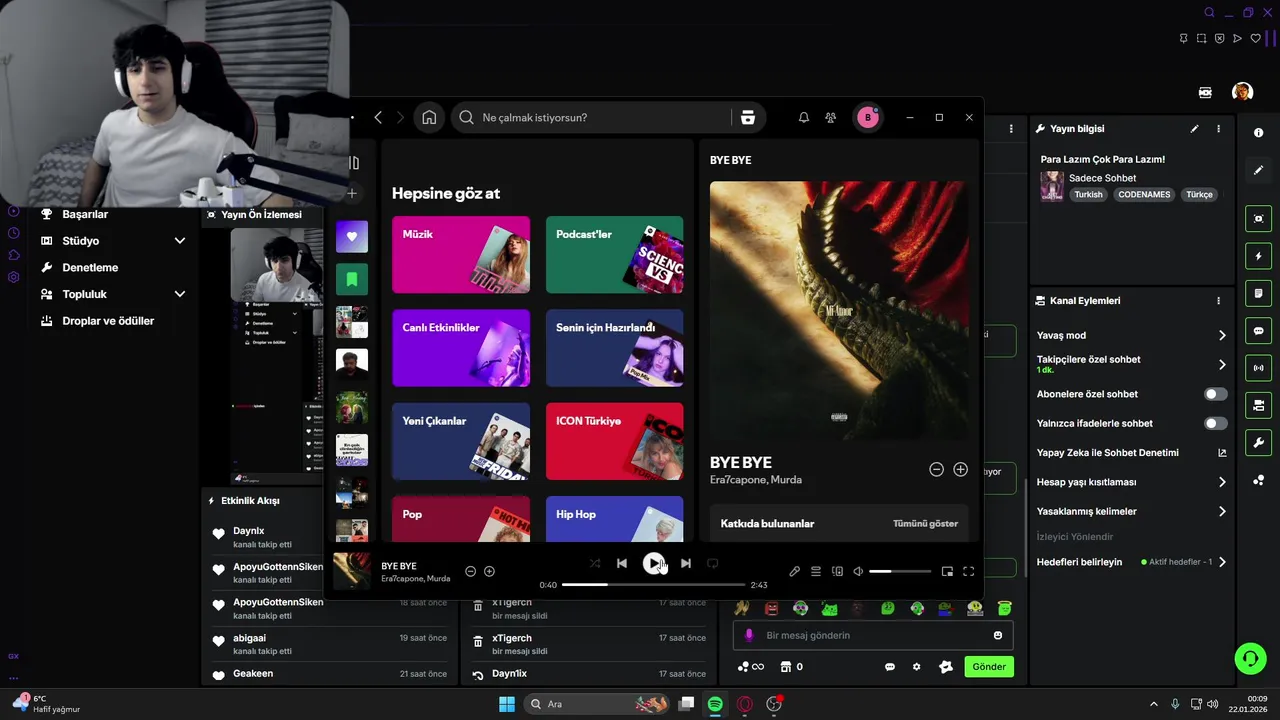Click the lightning bolt icon in right toolbar
Screen dimensions: 1280x720
(x=1258, y=256)
